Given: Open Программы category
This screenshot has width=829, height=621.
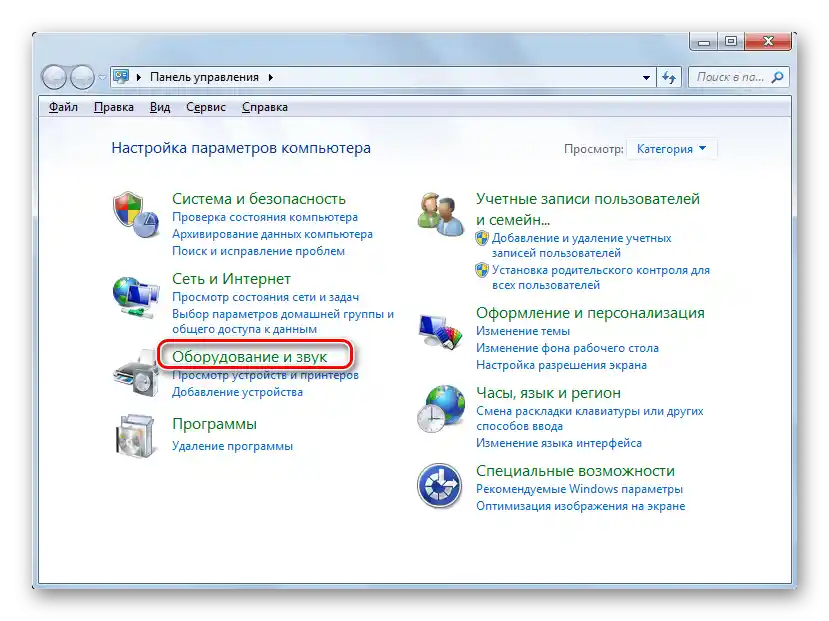Looking at the screenshot, I should click(214, 424).
